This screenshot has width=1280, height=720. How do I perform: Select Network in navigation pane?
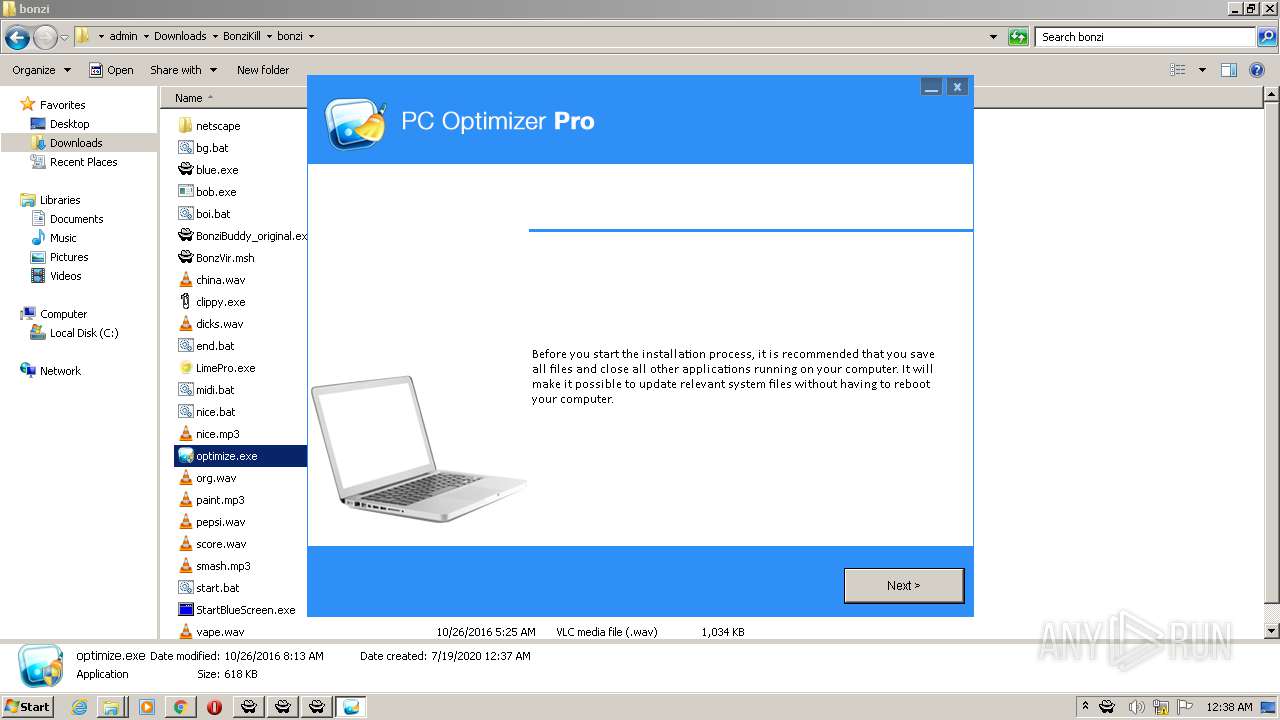pos(60,371)
